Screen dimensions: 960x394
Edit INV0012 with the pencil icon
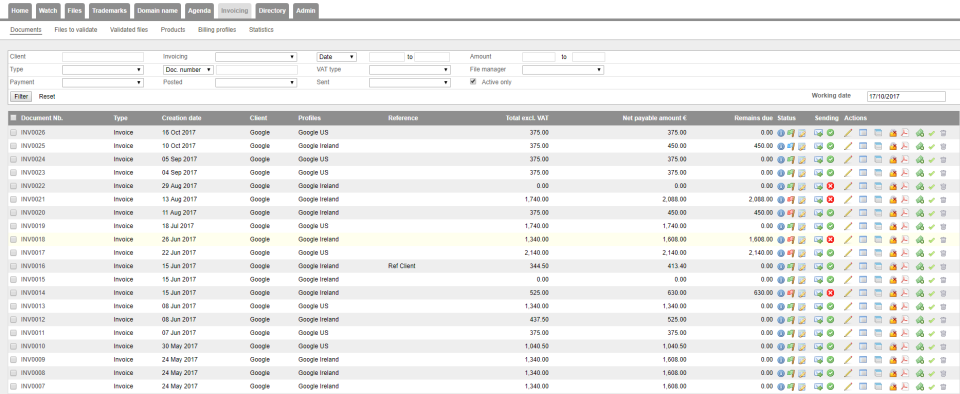tap(848, 319)
